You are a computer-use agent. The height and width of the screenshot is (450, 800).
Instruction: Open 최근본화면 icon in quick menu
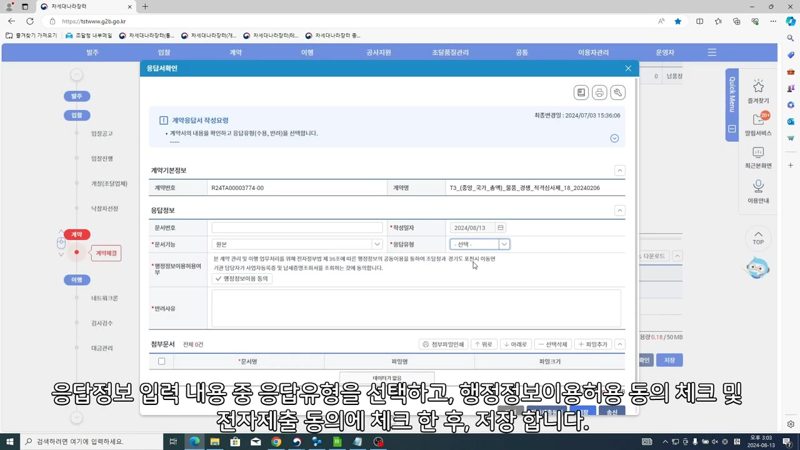(x=758, y=153)
